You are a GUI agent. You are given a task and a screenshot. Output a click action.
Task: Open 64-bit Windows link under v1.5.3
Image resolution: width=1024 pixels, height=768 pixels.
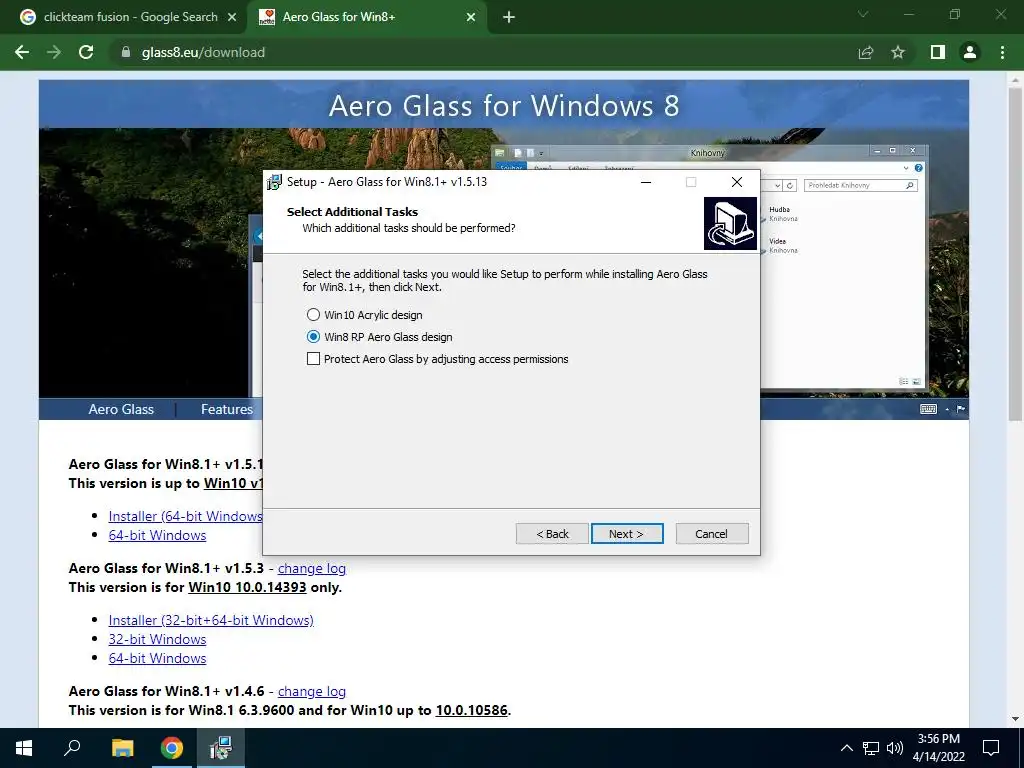tap(157, 658)
